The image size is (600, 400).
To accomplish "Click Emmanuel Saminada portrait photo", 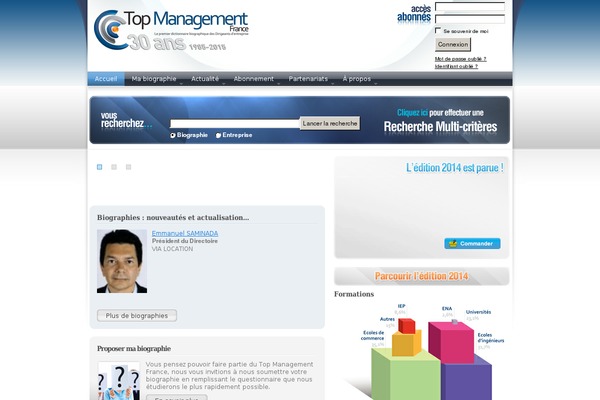I will coord(122,261).
